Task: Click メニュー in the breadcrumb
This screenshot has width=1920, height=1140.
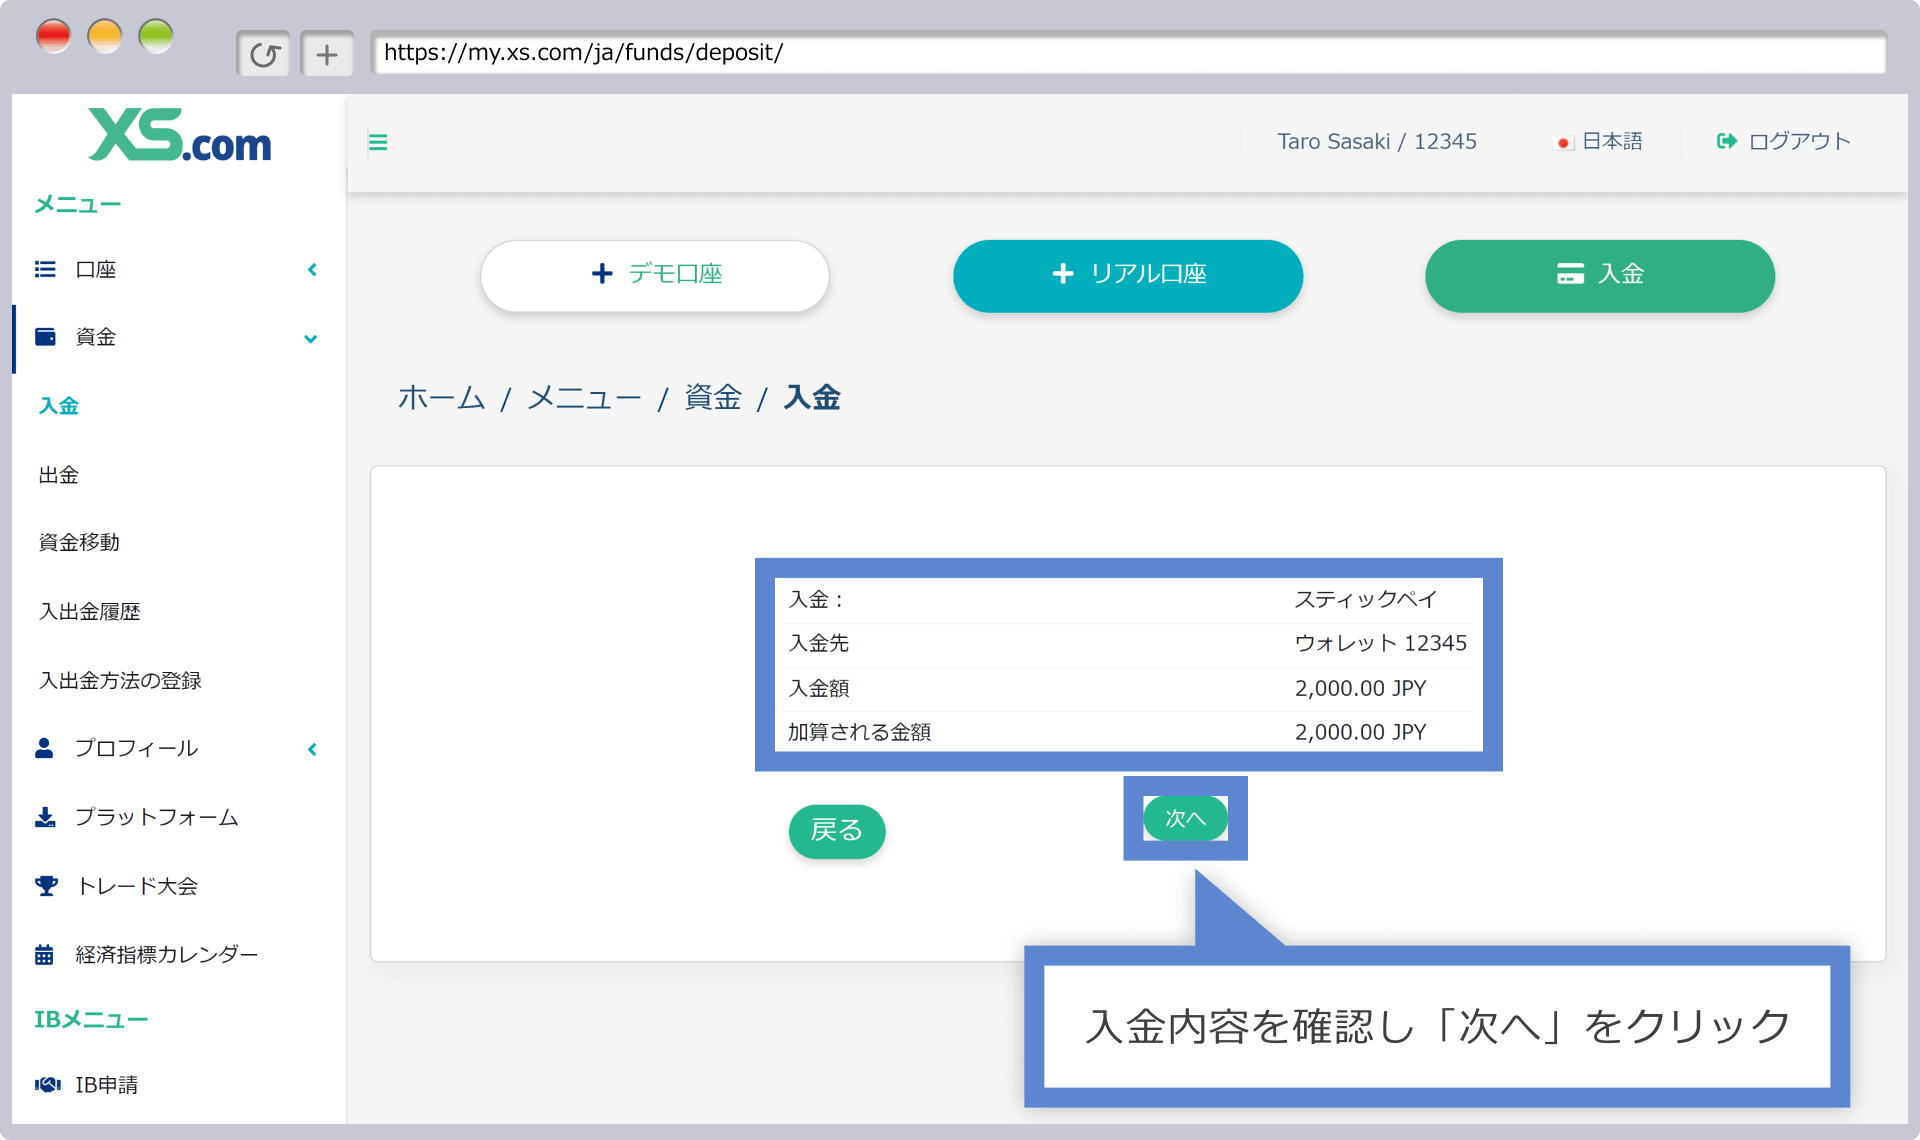Action: coord(584,398)
